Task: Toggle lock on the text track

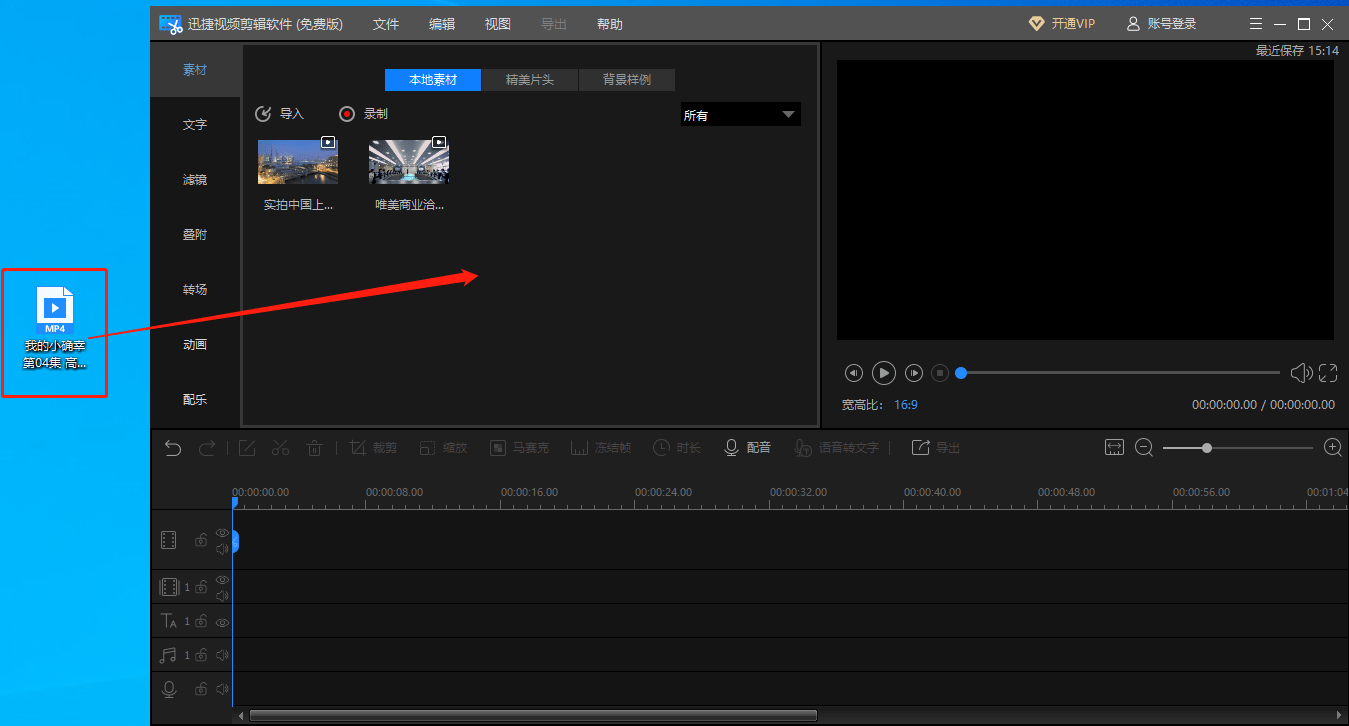Action: pos(201,622)
